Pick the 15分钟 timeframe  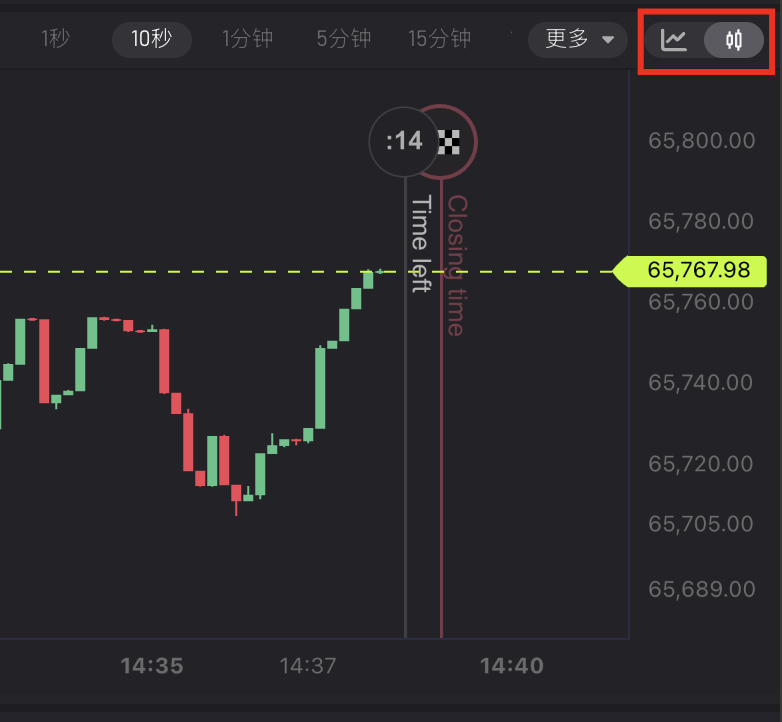(439, 40)
